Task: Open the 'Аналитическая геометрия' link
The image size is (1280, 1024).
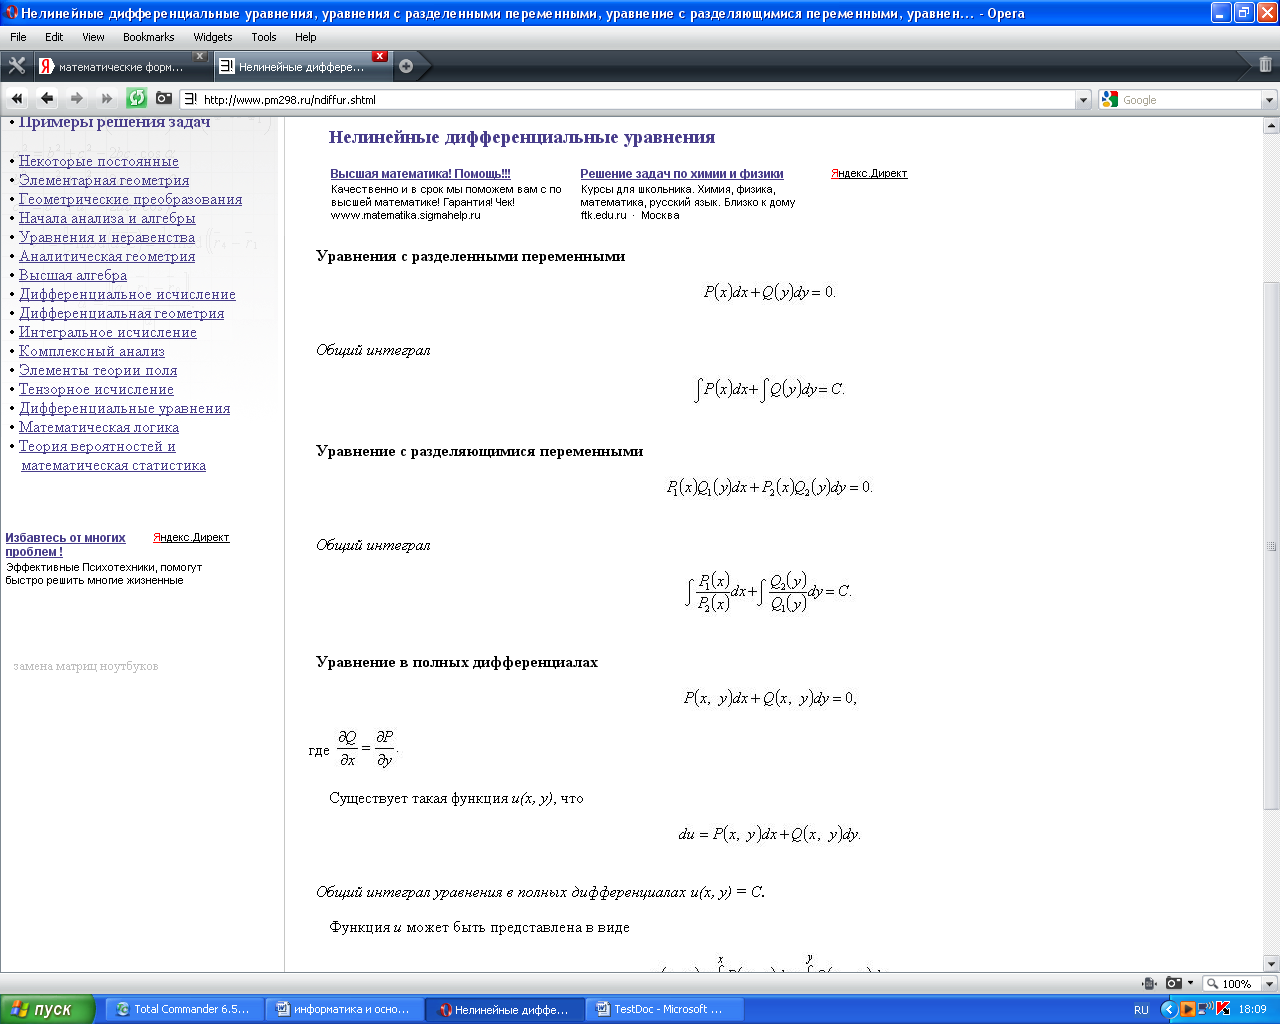Action: pyautogui.click(x=107, y=256)
